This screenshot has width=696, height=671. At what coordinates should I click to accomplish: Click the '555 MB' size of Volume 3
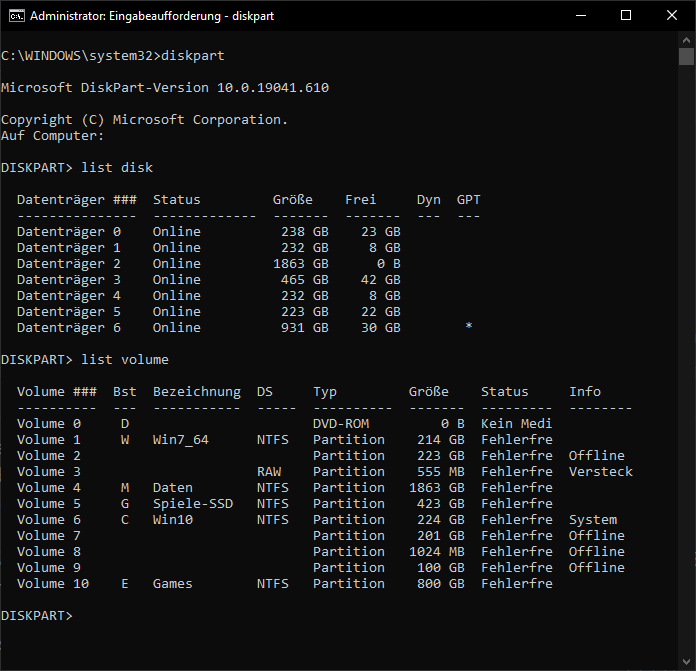[x=441, y=471]
